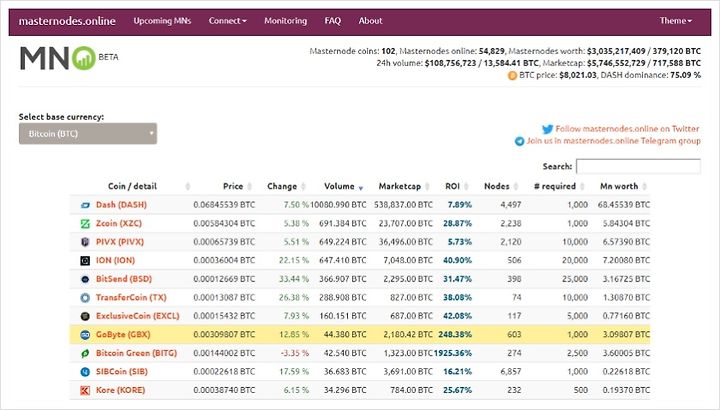Click the Dash ROI value 7.89%

460,205
